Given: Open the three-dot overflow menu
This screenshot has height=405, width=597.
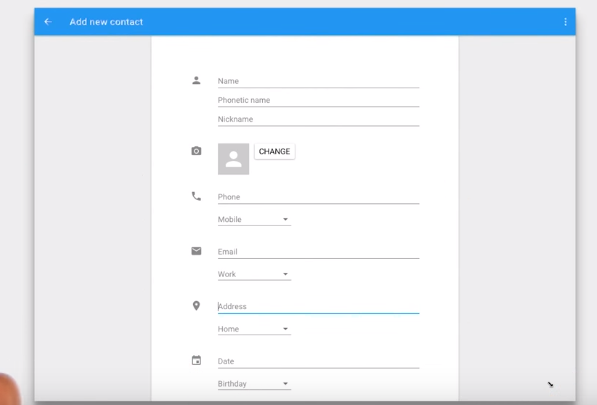Looking at the screenshot, I should [x=565, y=22].
